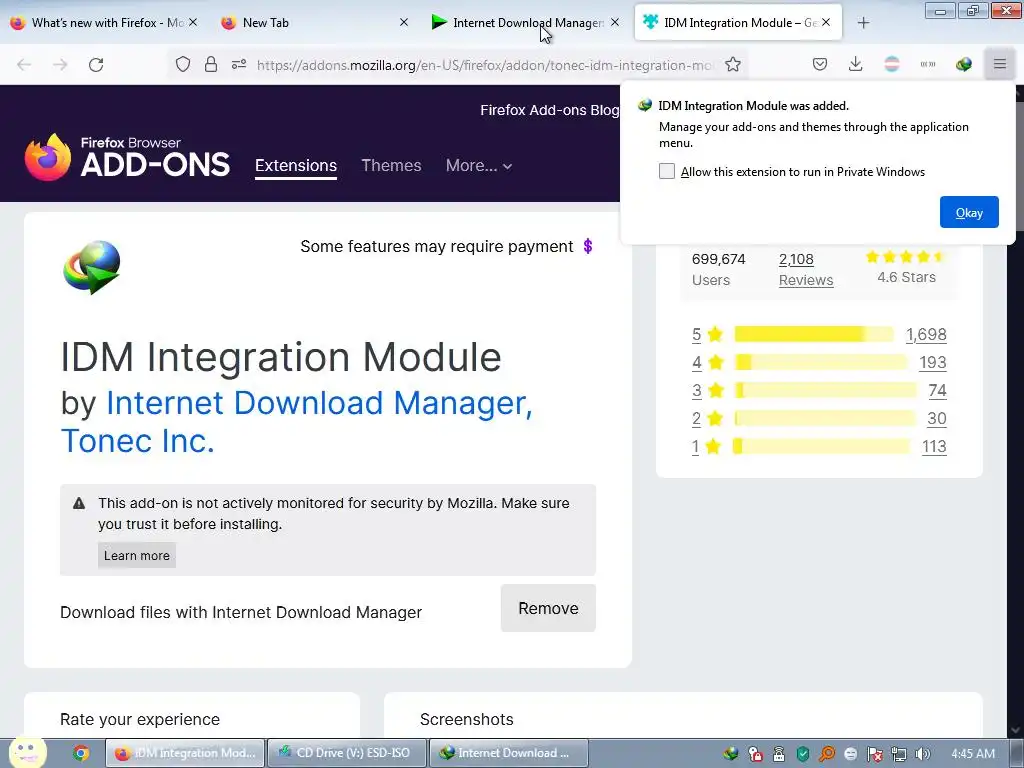Save page to Pocket
Image resolution: width=1024 pixels, height=768 pixels.
point(820,64)
